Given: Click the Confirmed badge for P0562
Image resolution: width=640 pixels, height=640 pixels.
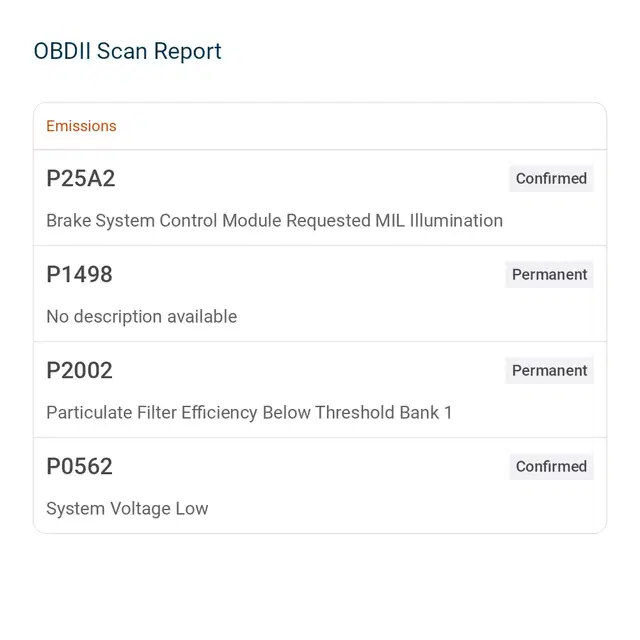Looking at the screenshot, I should coord(551,466).
